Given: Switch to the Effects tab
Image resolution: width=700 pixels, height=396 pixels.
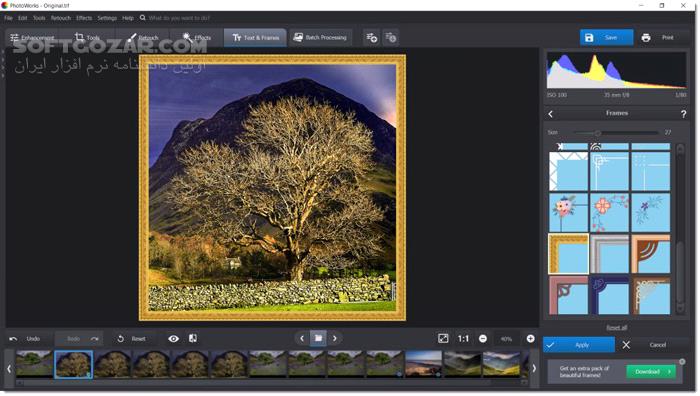Looking at the screenshot, I should coord(197,38).
